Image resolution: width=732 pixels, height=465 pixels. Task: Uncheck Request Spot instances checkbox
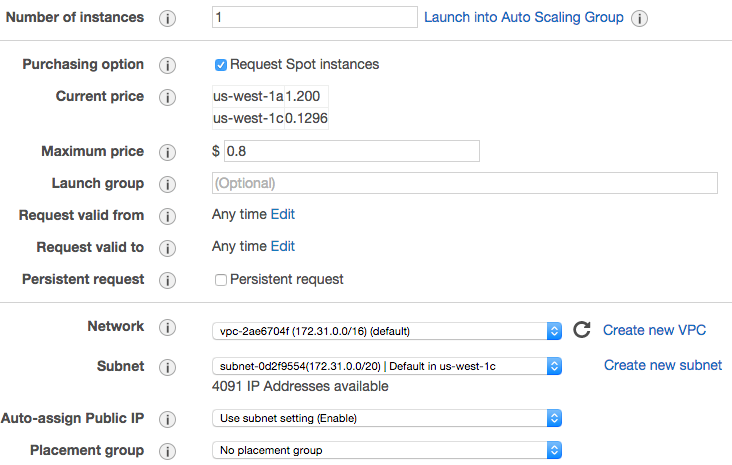click(221, 65)
